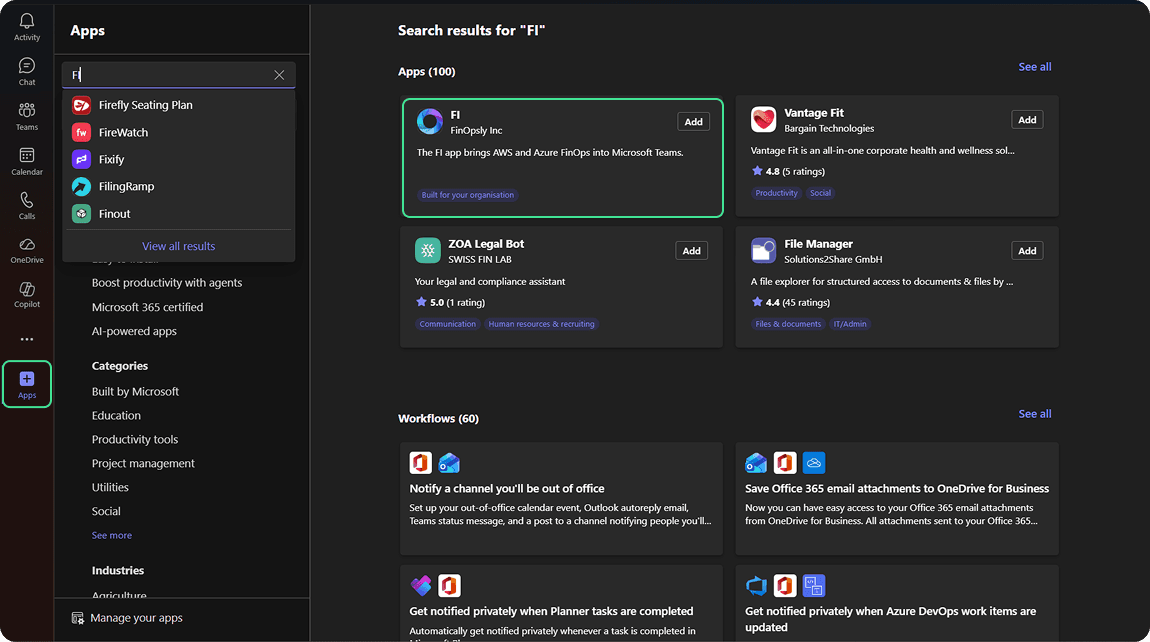Select Project management category

point(143,464)
